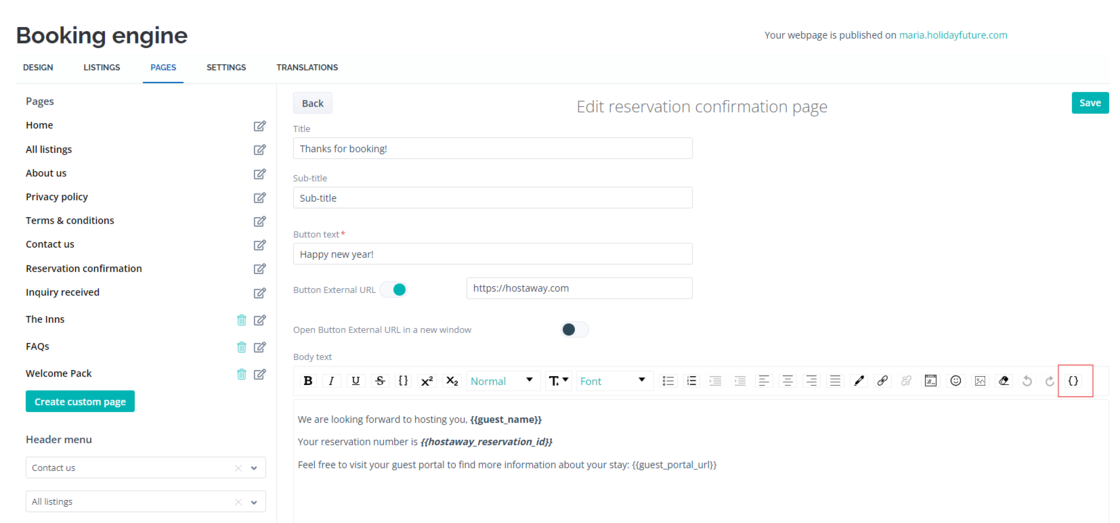Click the braces icon after the redo button
This screenshot has width=1120, height=523.
pyautogui.click(x=1073, y=381)
